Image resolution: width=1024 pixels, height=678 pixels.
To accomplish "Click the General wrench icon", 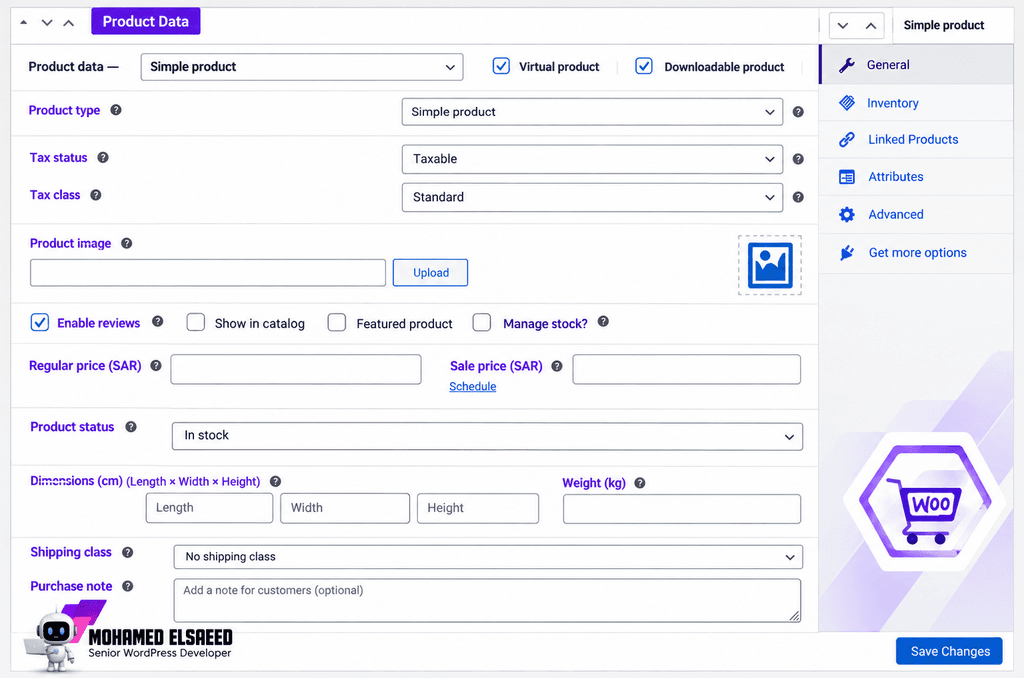I will pyautogui.click(x=847, y=65).
